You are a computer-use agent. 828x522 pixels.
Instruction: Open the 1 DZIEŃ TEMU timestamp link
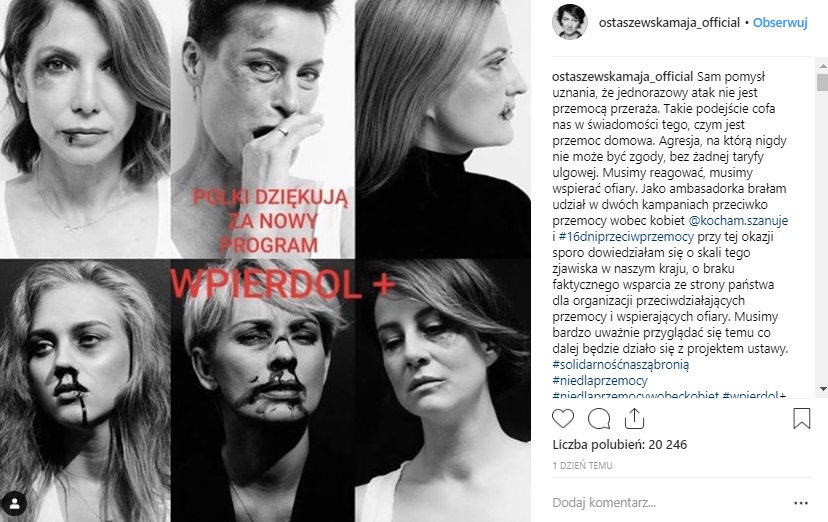pyautogui.click(x=582, y=466)
